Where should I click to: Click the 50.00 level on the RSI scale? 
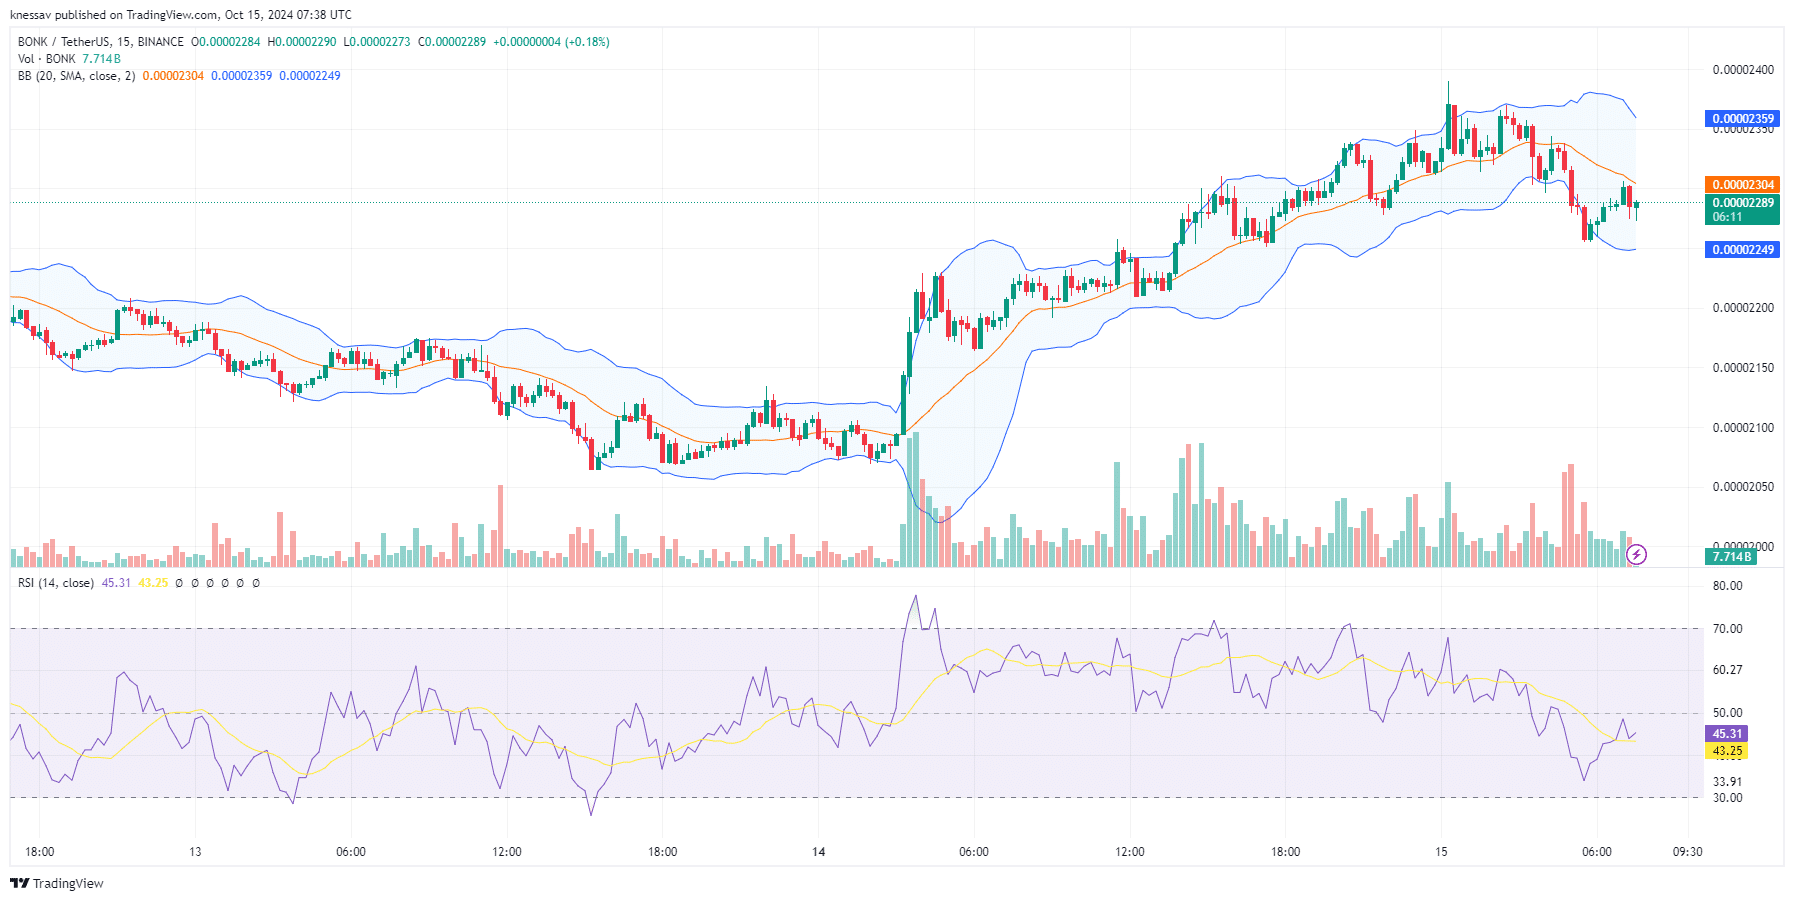point(1727,713)
